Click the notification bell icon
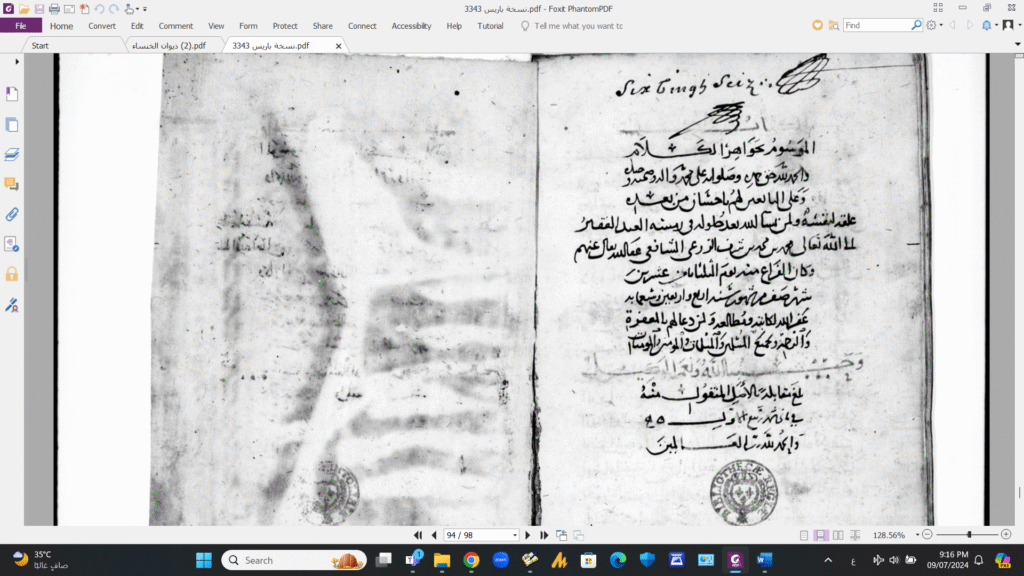 [987, 25]
